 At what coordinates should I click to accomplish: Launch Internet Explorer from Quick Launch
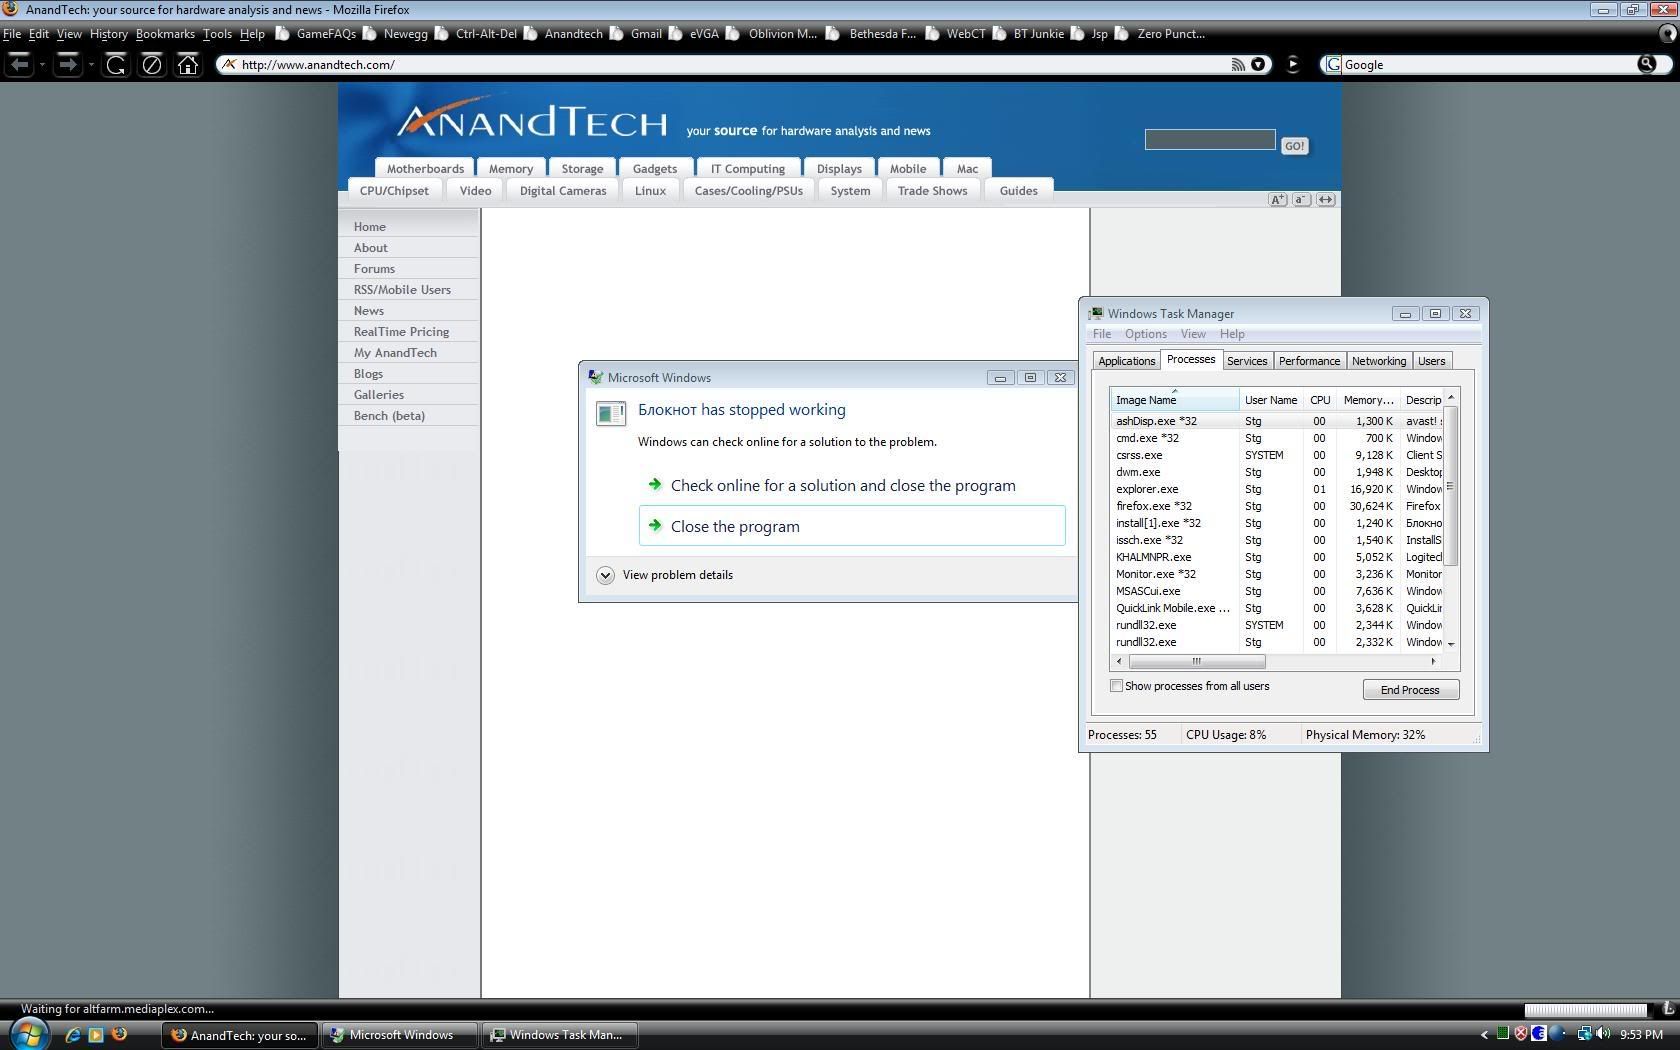(73, 1035)
